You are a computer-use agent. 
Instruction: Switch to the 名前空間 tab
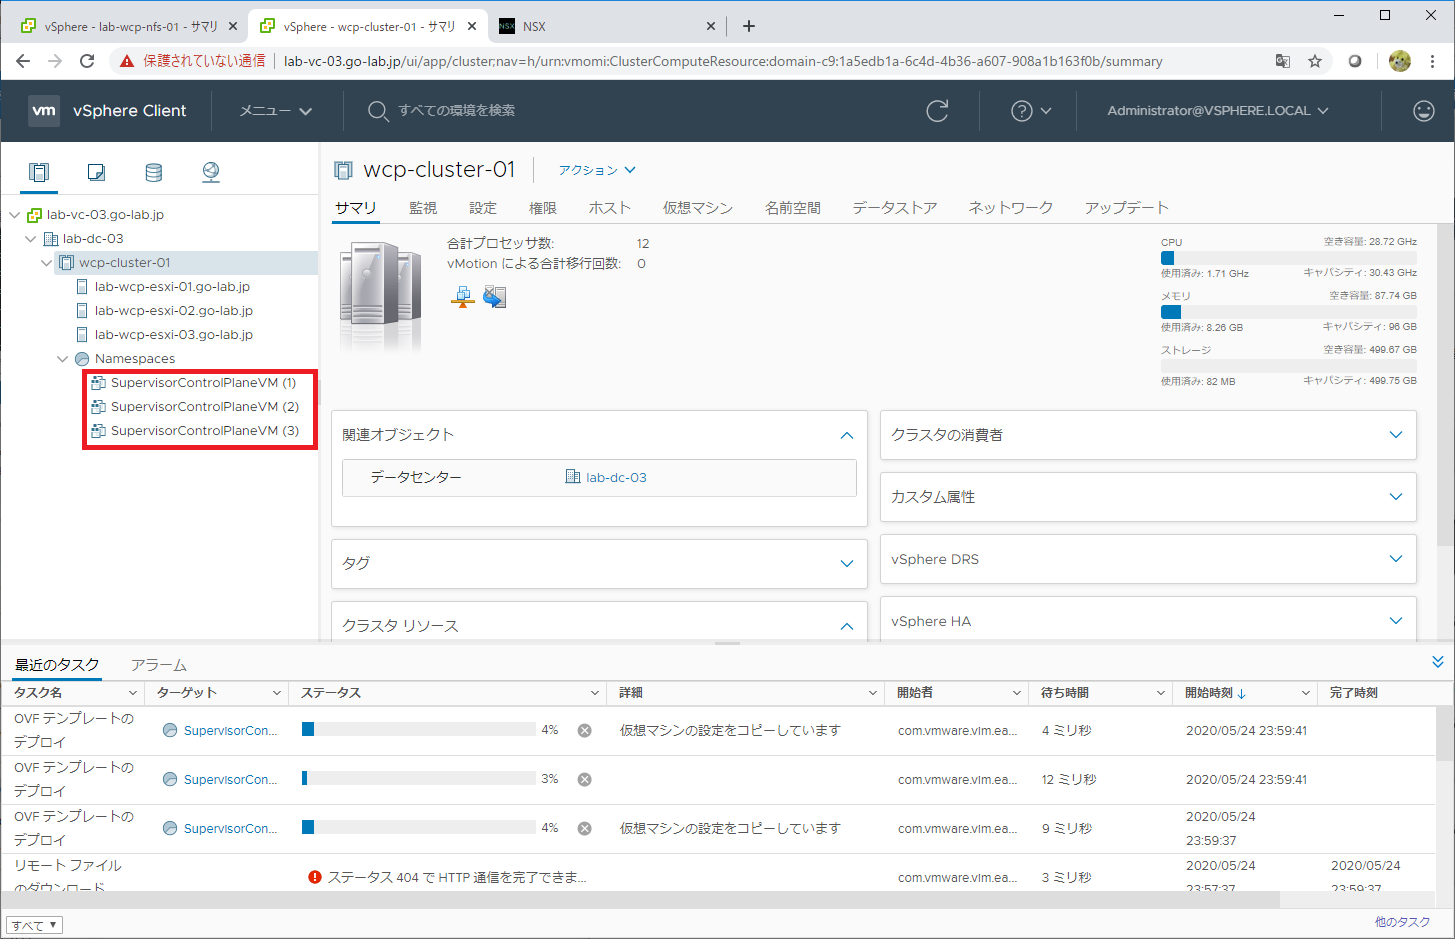coord(793,208)
